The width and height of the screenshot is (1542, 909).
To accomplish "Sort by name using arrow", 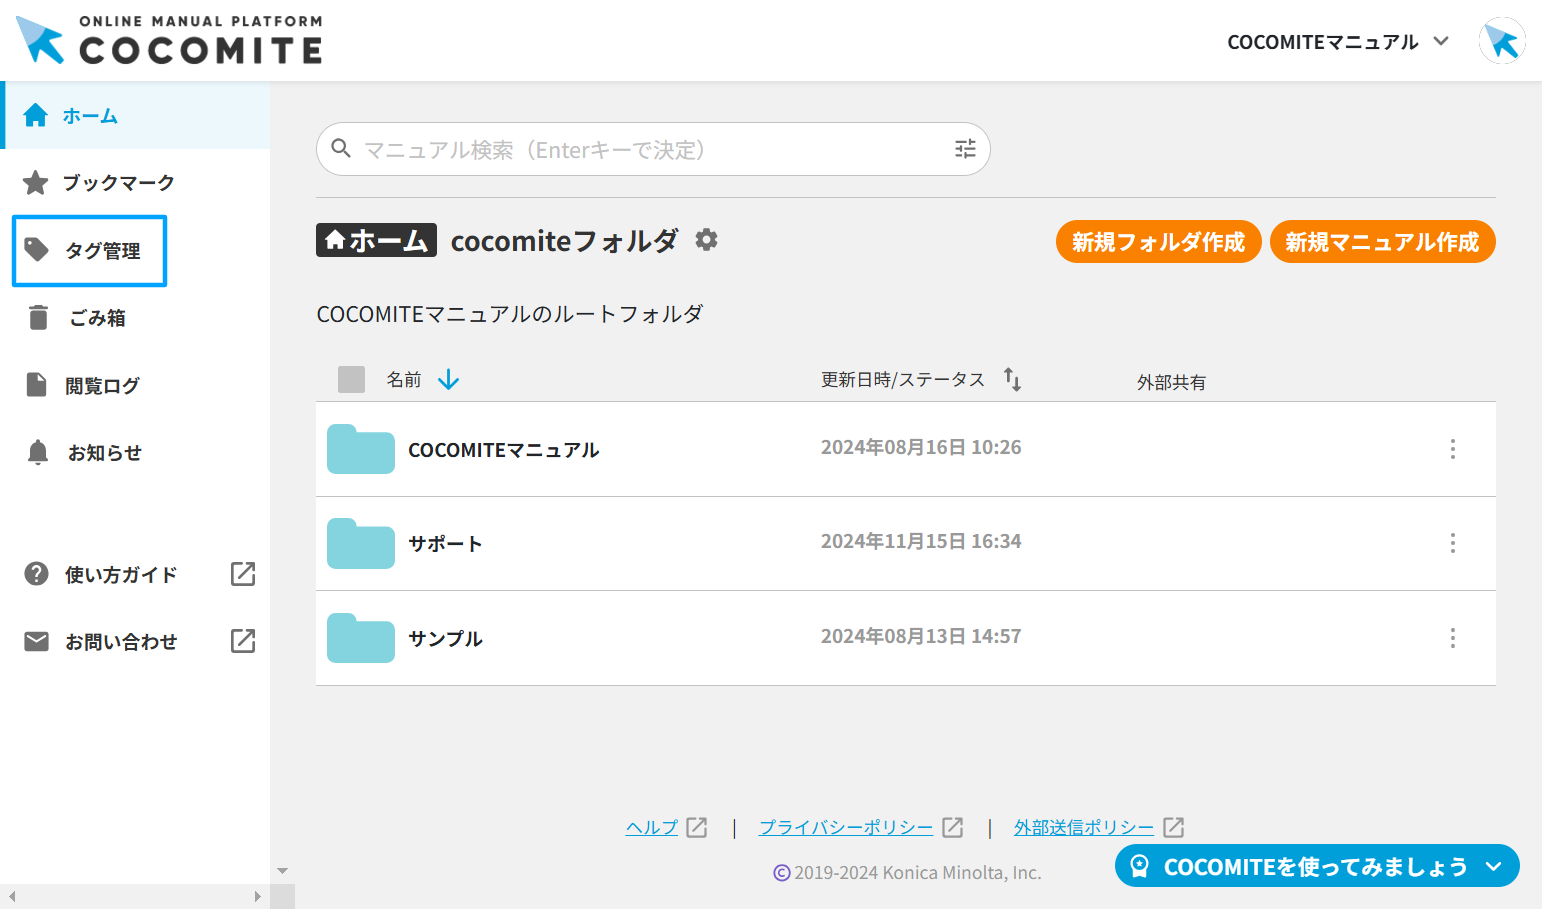I will [x=448, y=380].
